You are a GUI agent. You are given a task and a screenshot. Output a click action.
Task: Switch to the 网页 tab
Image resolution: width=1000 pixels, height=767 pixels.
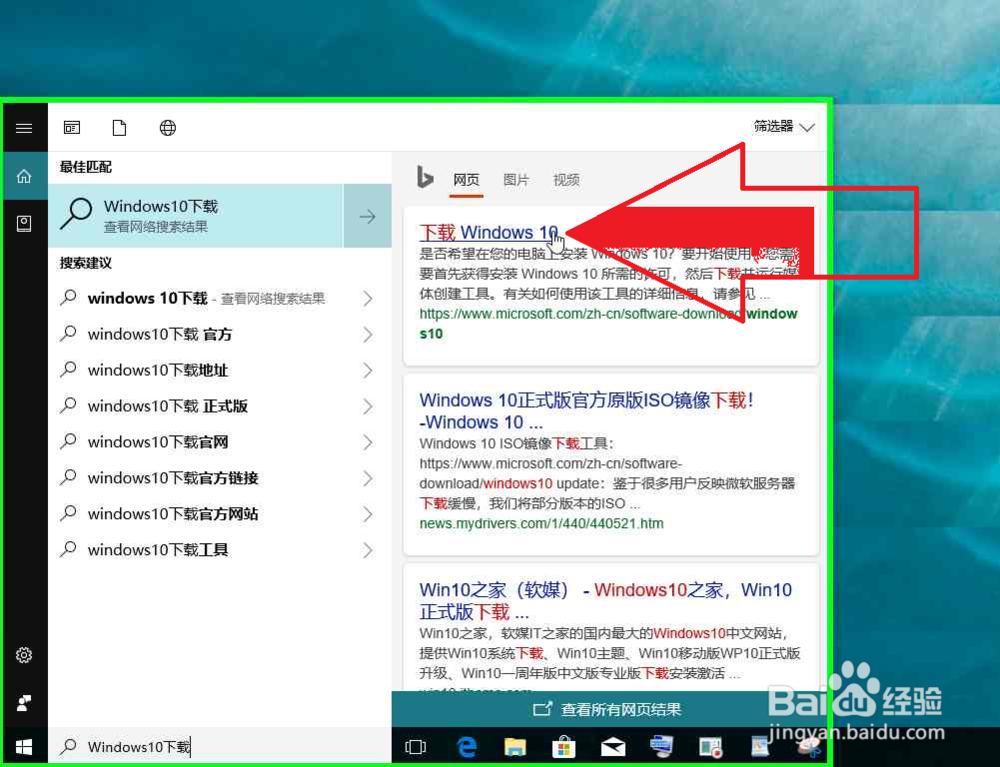pyautogui.click(x=466, y=180)
